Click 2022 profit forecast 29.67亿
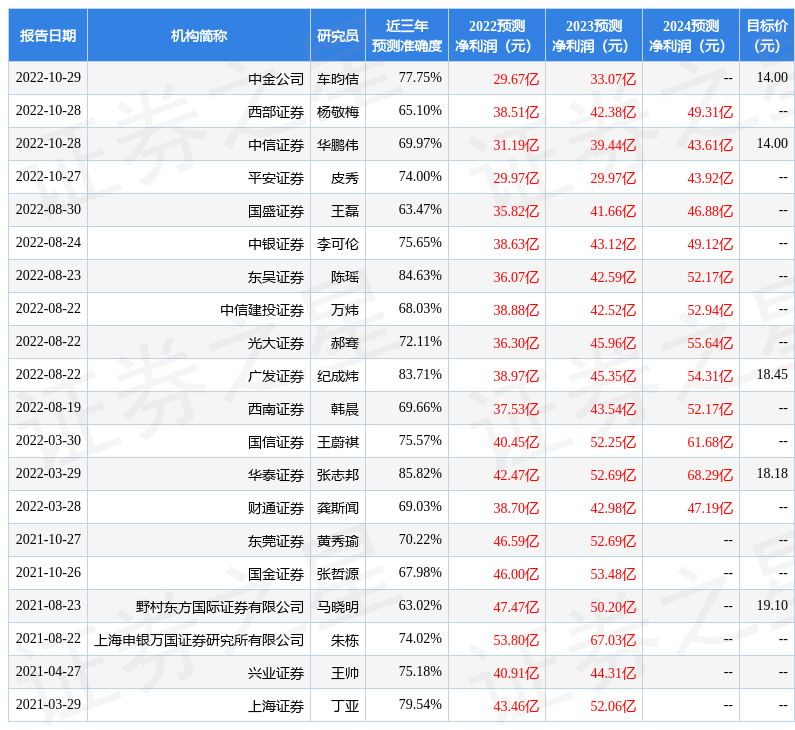Screen dimensions: 795x730 click(x=516, y=79)
